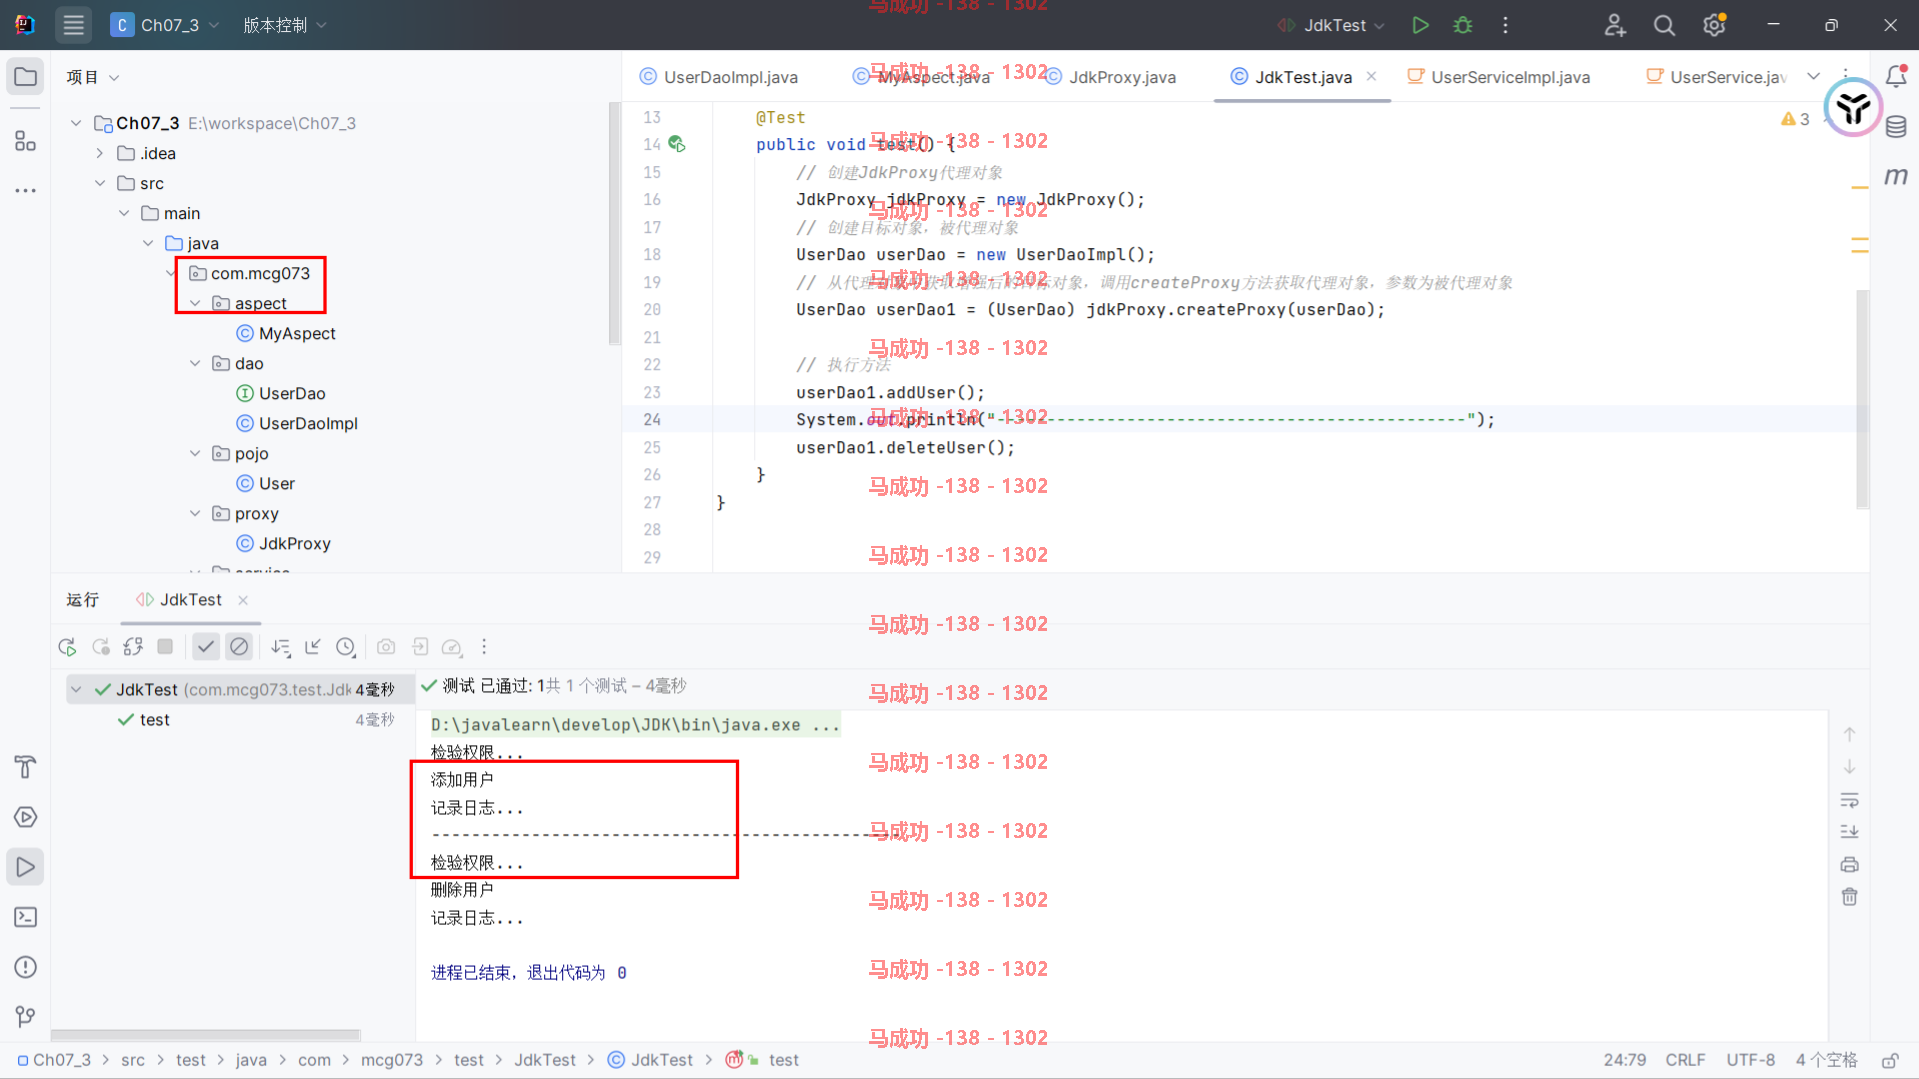Image resolution: width=1919 pixels, height=1079 pixels.
Task: Open JdkProxy class in tree
Action: [x=284, y=543]
